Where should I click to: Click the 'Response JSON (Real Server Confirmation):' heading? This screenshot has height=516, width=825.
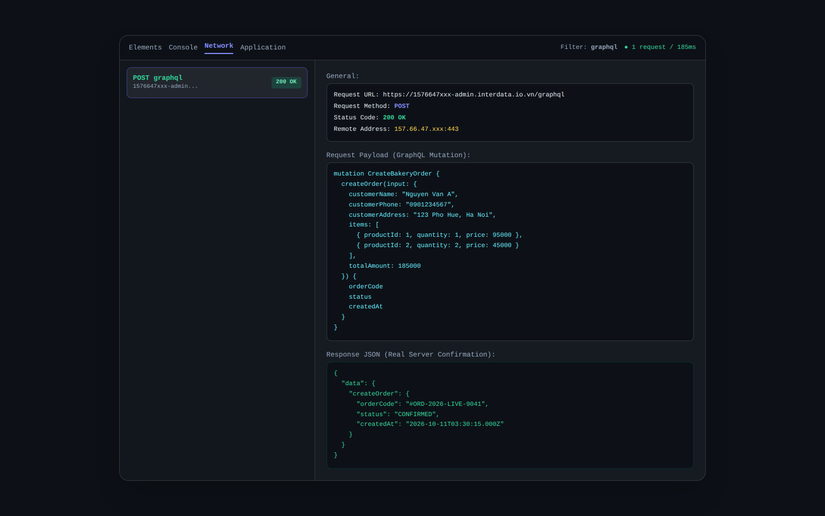[x=410, y=355]
